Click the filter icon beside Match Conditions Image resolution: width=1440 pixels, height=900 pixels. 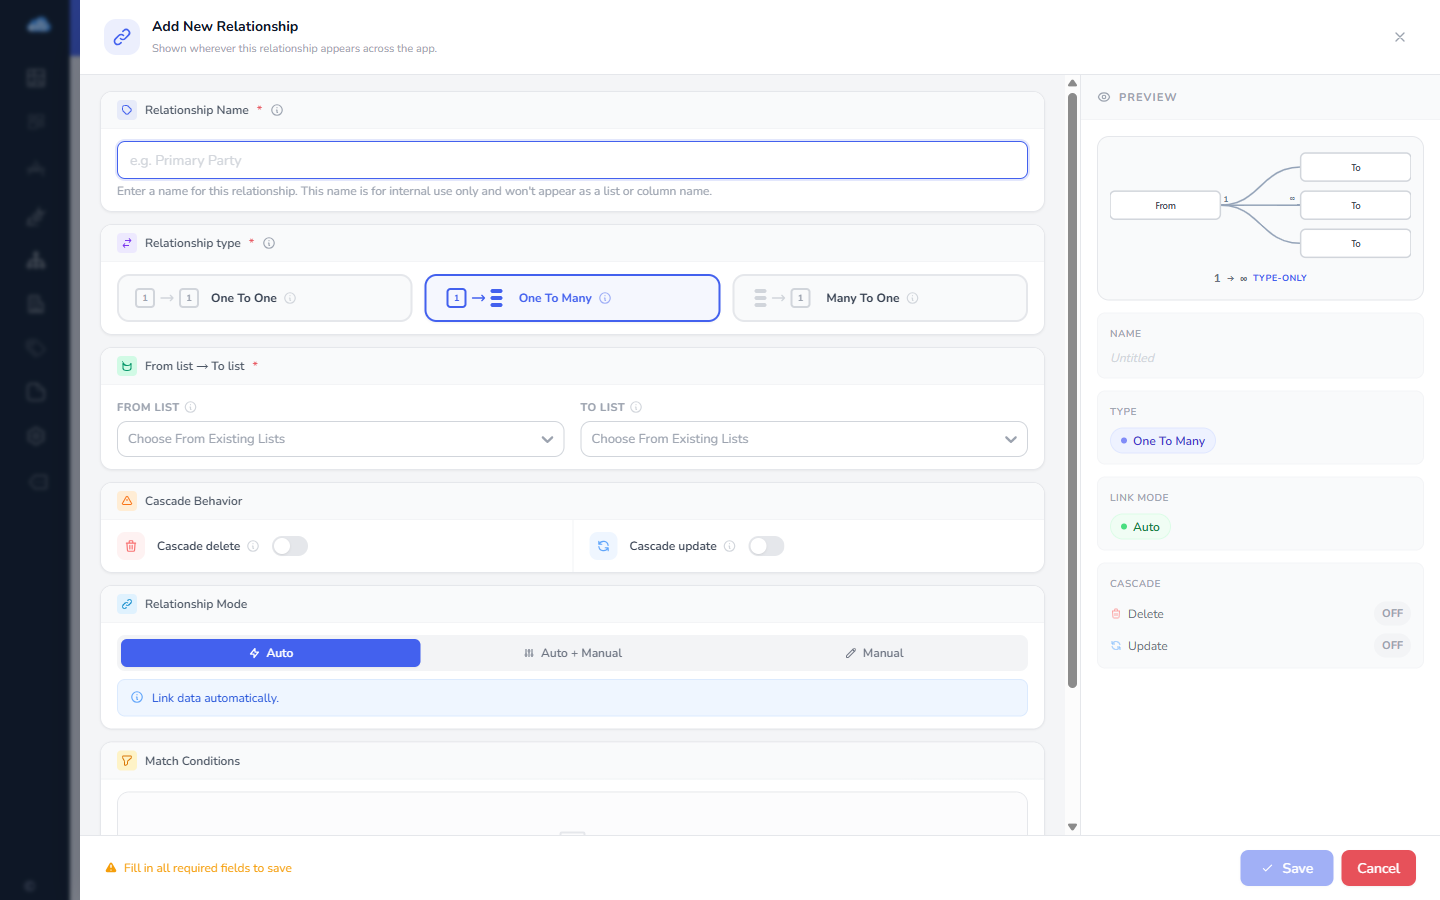click(x=127, y=761)
